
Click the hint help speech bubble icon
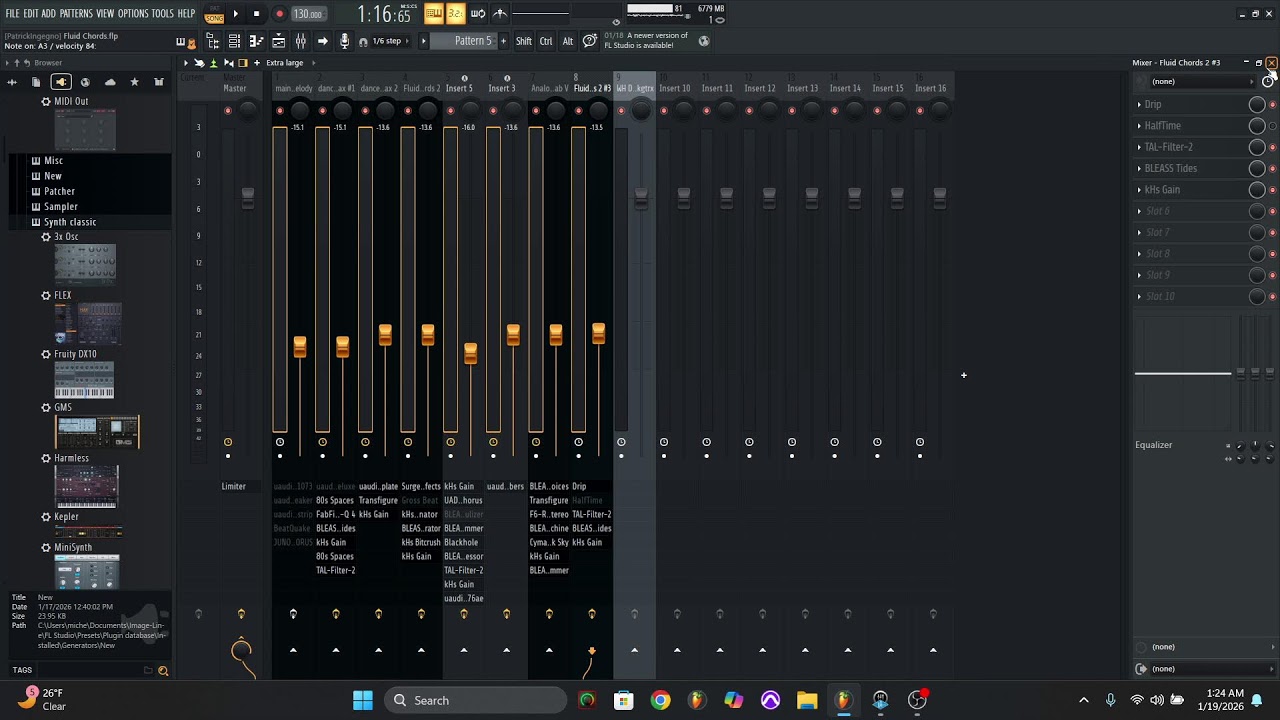click(x=590, y=41)
